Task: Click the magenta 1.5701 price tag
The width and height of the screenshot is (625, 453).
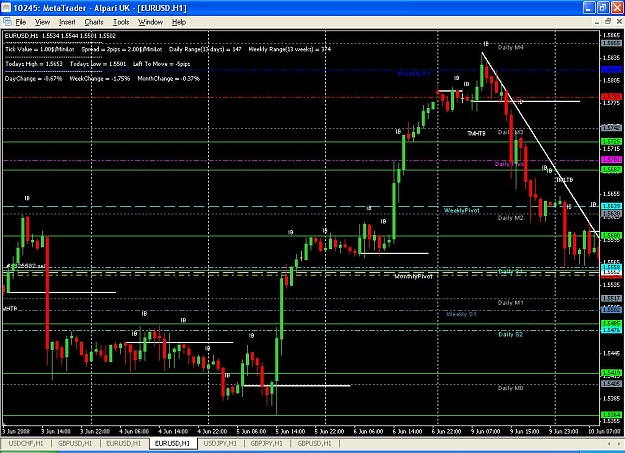Action: [x=611, y=160]
